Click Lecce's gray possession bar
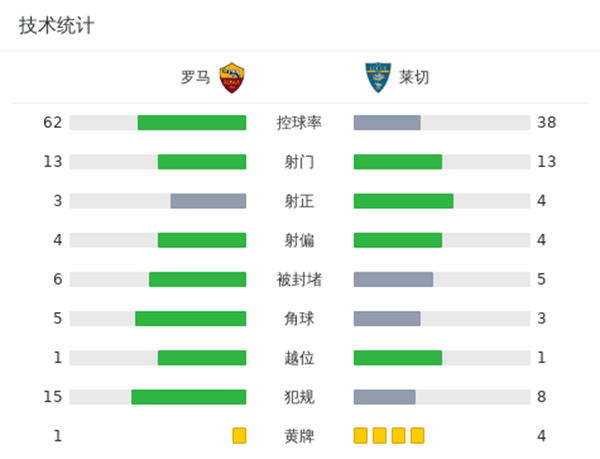Image resolution: width=600 pixels, height=459 pixels. tap(387, 123)
